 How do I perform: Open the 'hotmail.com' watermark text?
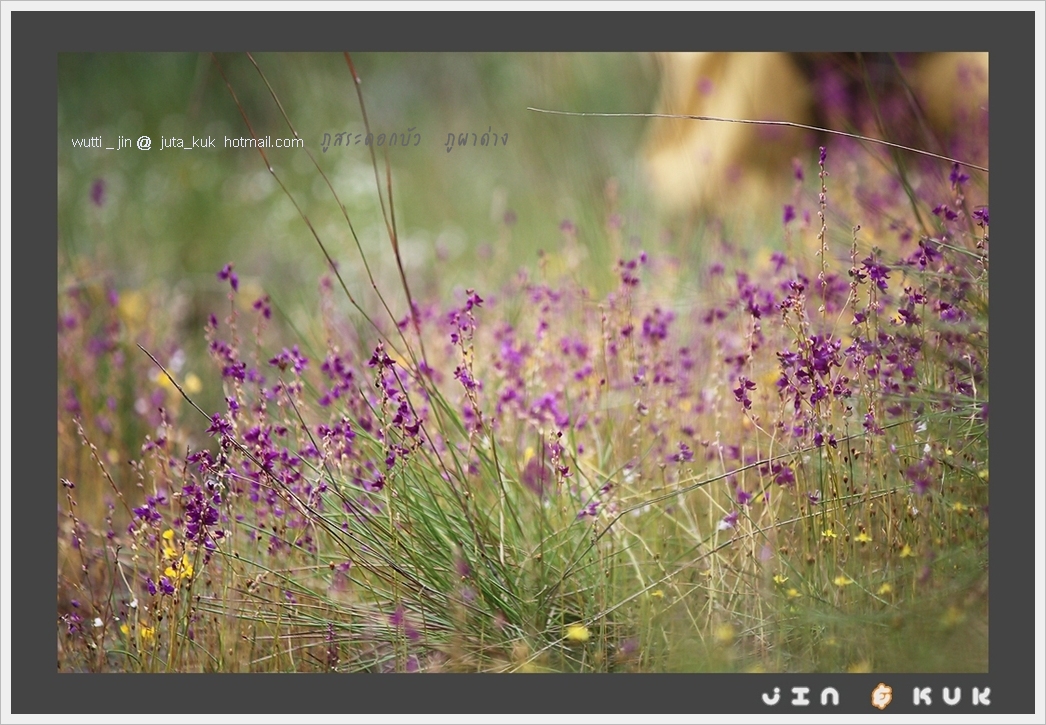[263, 143]
